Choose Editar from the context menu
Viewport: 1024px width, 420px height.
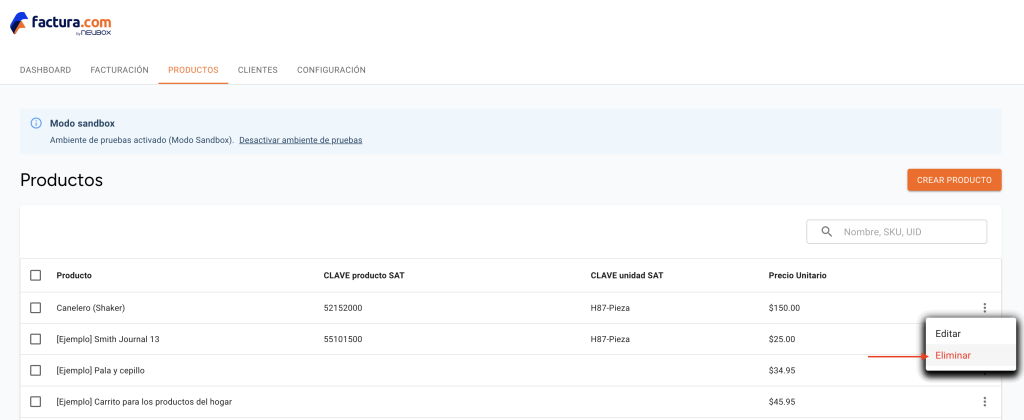[x=971, y=333]
